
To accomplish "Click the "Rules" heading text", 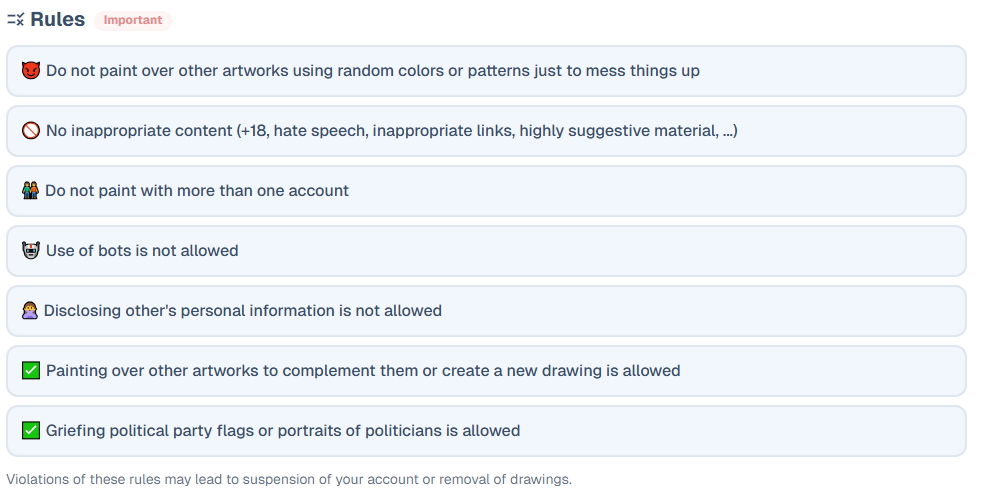I will [58, 20].
